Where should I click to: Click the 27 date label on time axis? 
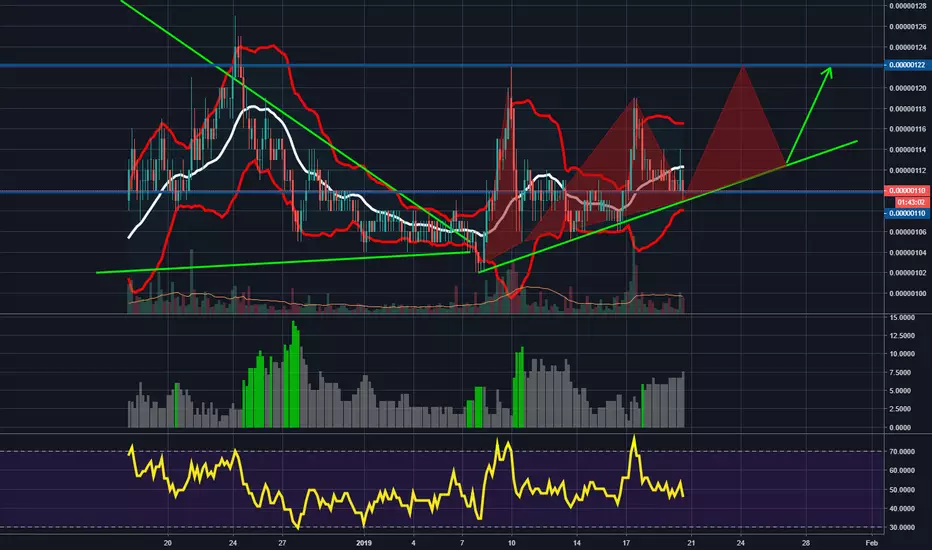(x=282, y=543)
